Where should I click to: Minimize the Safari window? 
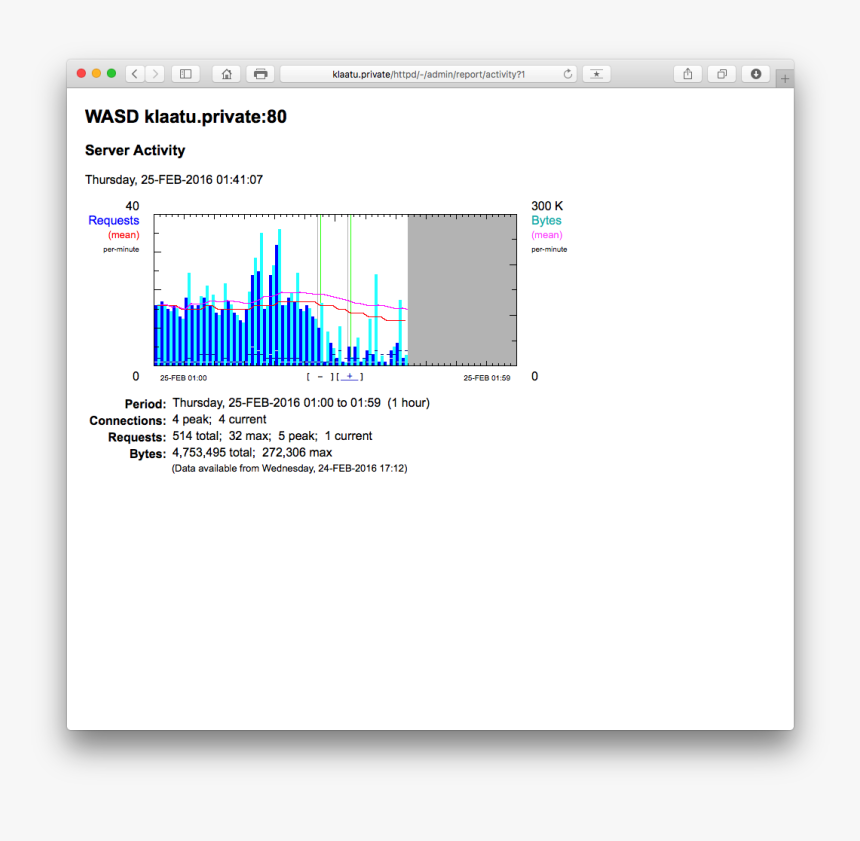coord(96,74)
